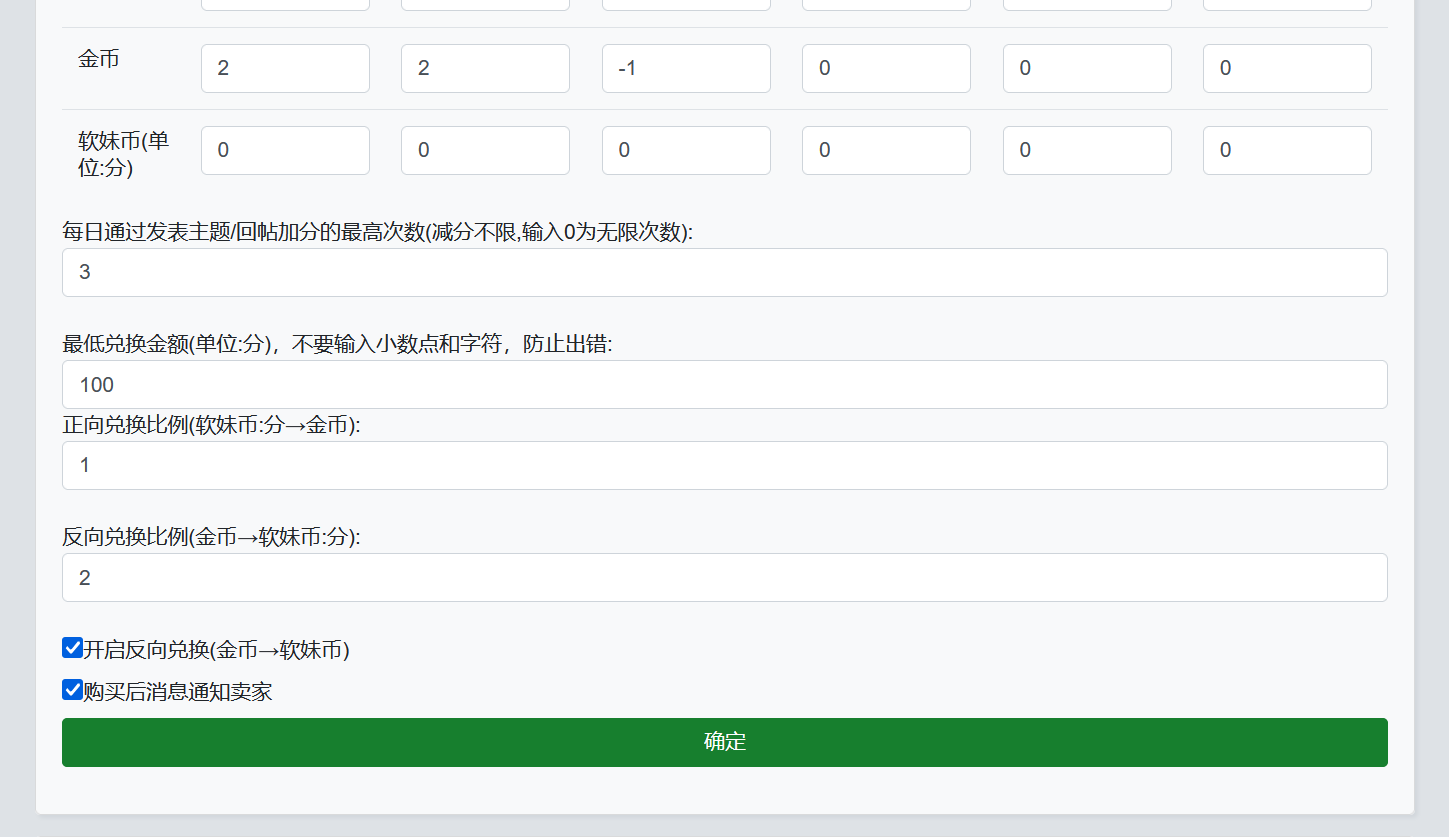Click the first 金币 row input field
This screenshot has height=837, width=1449.
pyautogui.click(x=285, y=68)
